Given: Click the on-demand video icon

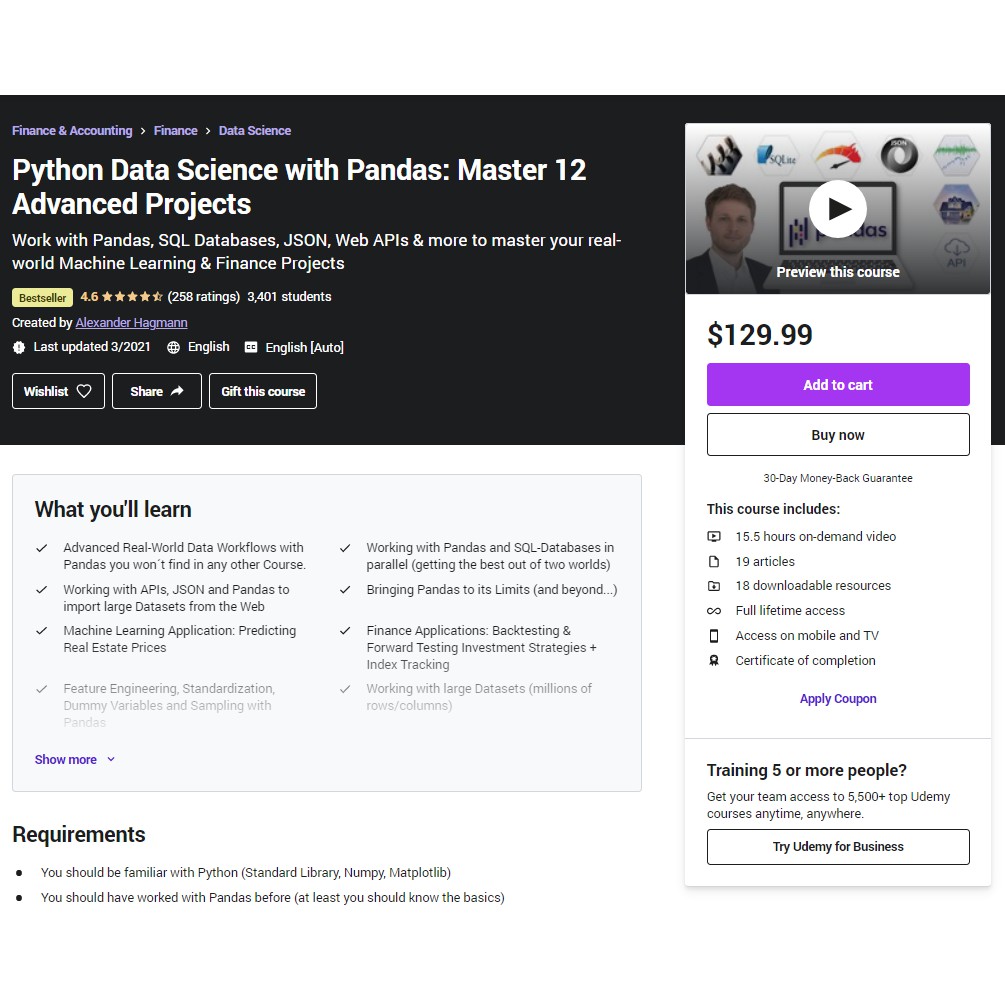Looking at the screenshot, I should pos(714,537).
